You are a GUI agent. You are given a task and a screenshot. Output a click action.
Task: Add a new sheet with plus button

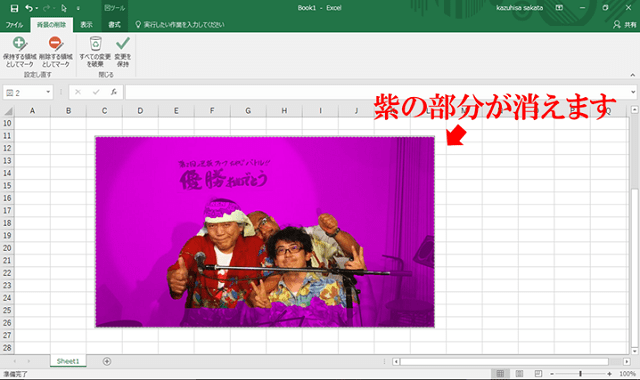[107, 361]
